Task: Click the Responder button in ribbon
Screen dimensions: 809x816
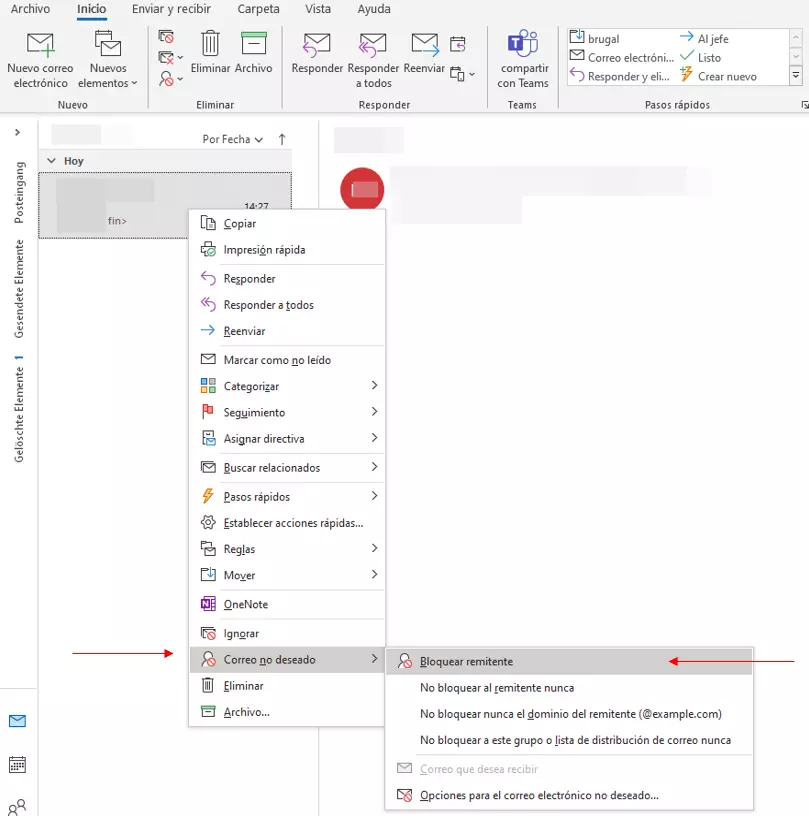Action: point(317,53)
